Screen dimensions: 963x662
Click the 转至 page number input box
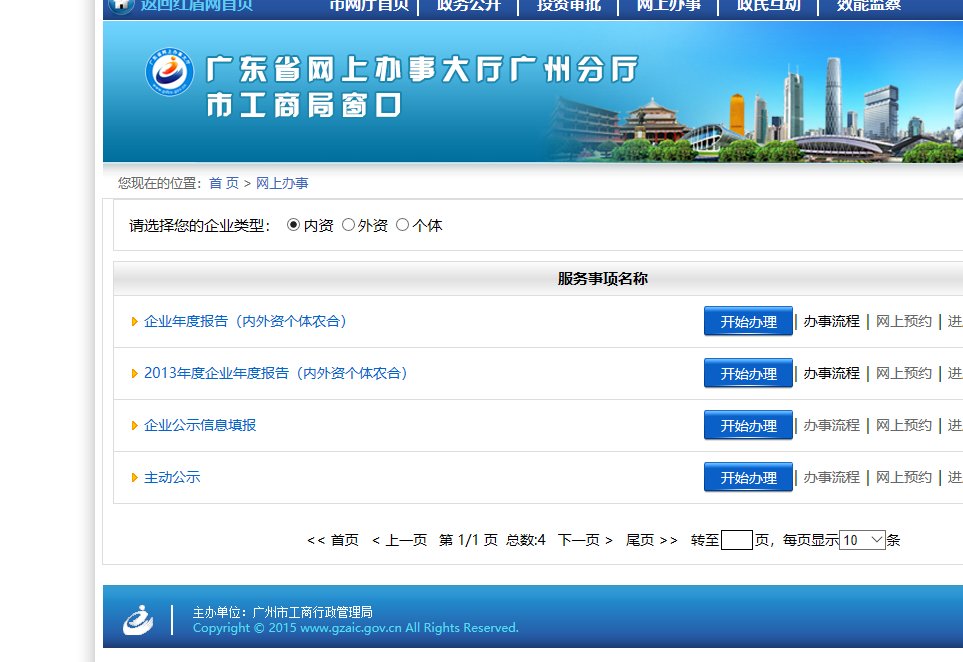[x=737, y=539]
